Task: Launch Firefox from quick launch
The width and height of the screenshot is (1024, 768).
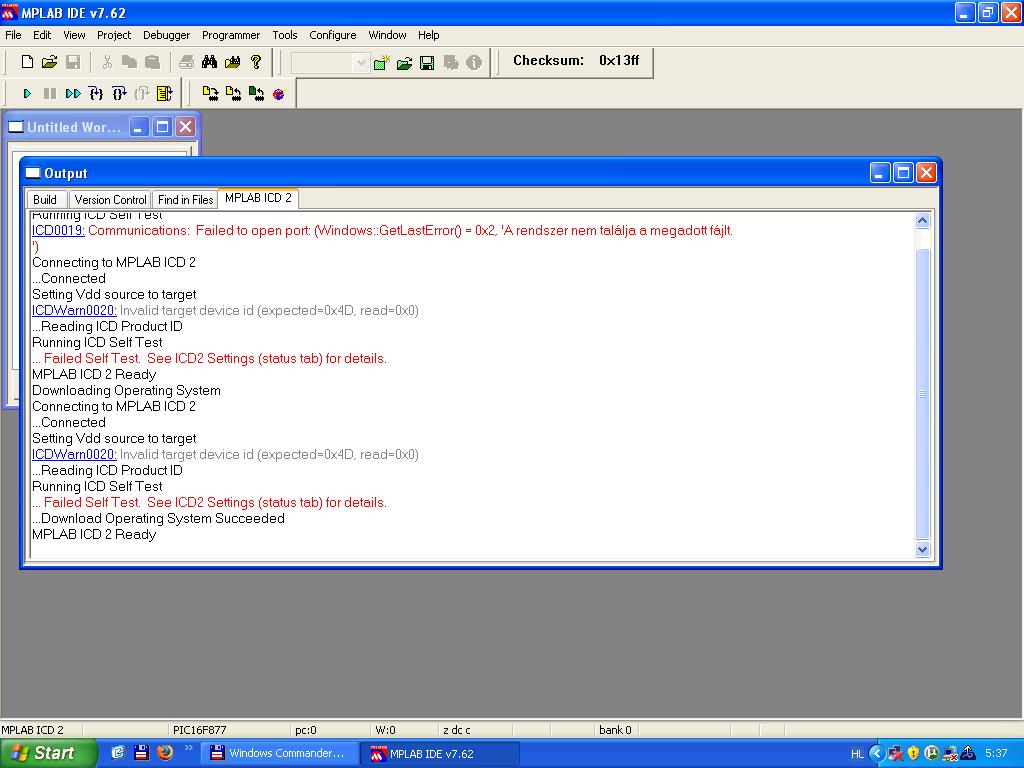Action: pos(165,753)
